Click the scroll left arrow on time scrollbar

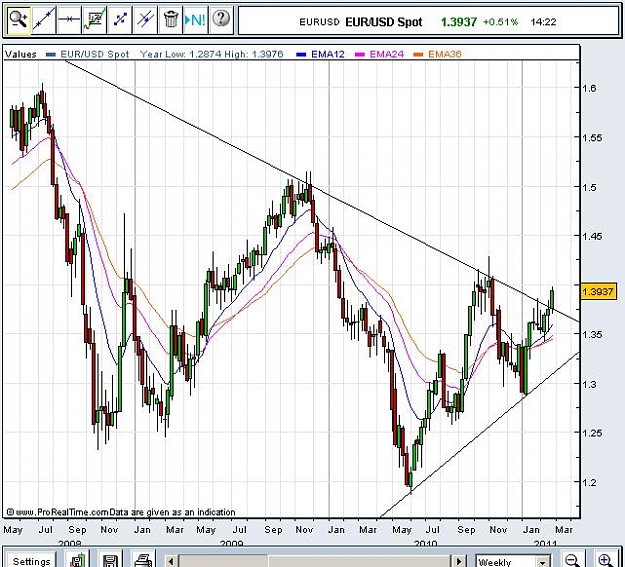click(171, 561)
